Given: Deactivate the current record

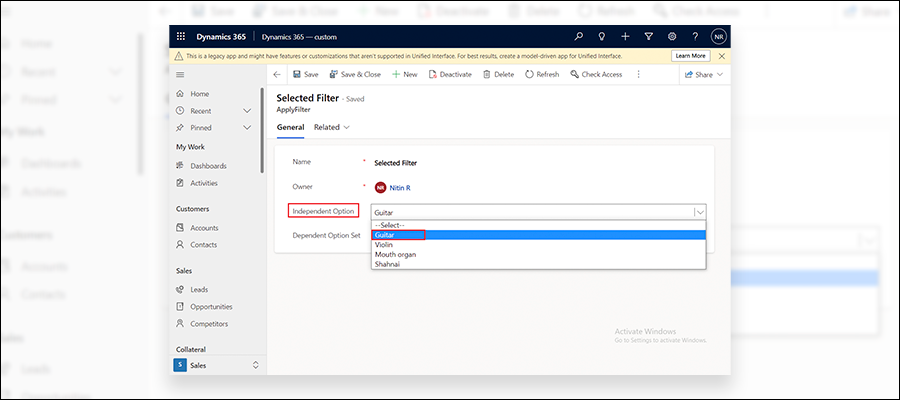Looking at the screenshot, I should 451,75.
